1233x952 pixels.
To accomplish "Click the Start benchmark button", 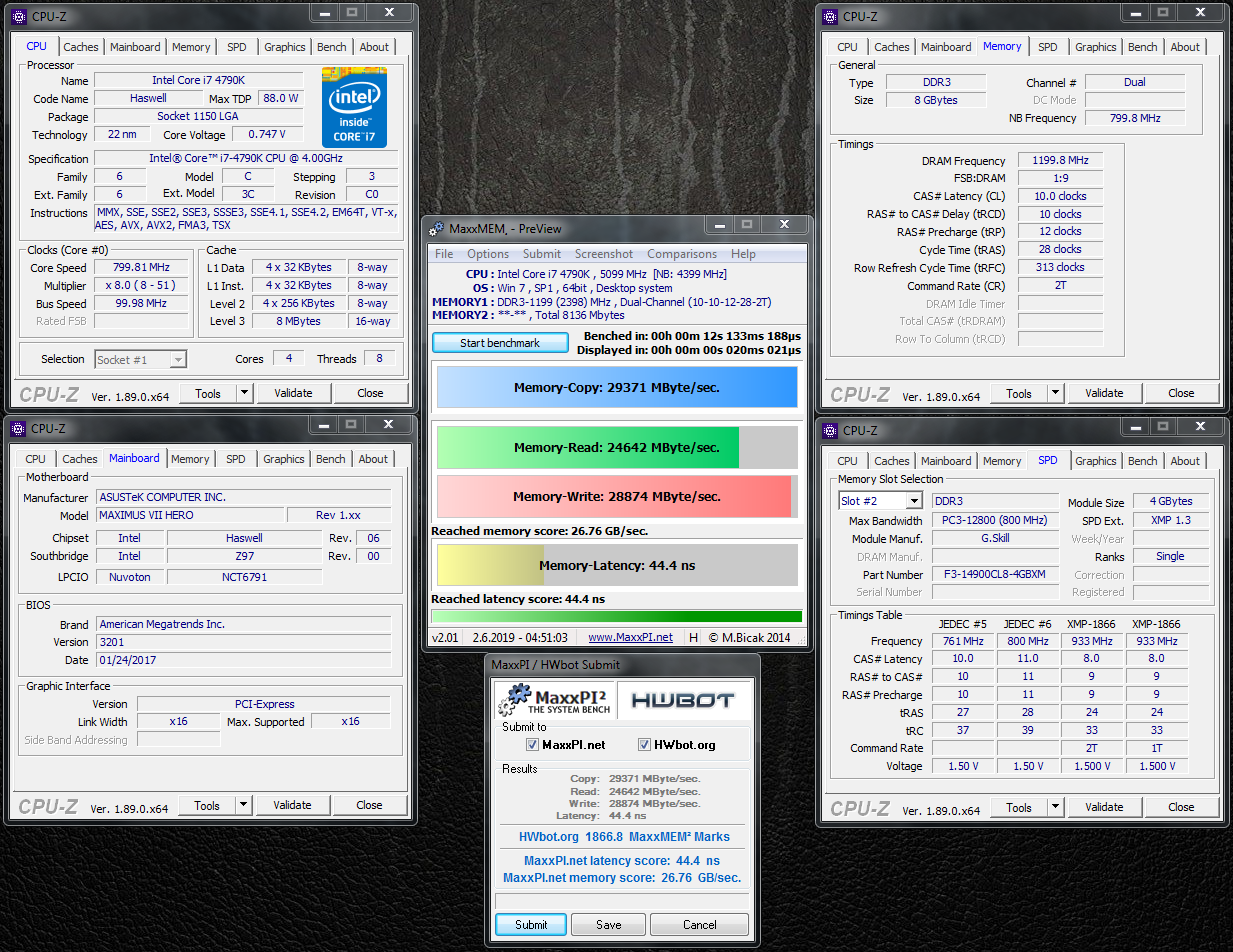I will coord(500,343).
